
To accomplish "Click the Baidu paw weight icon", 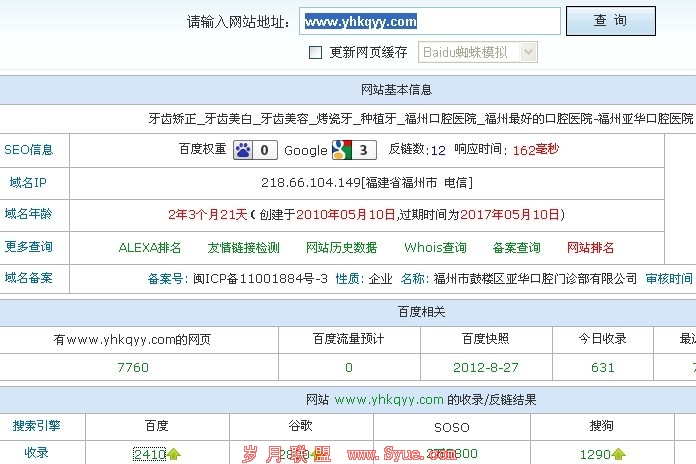I will pyautogui.click(x=245, y=150).
